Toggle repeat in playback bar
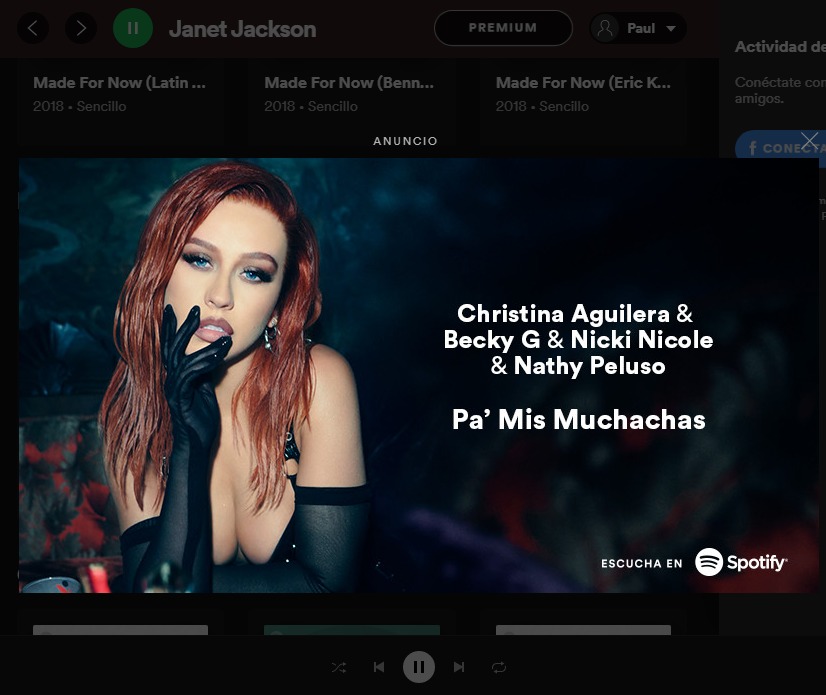Screen dimensions: 826x695 tap(499, 668)
